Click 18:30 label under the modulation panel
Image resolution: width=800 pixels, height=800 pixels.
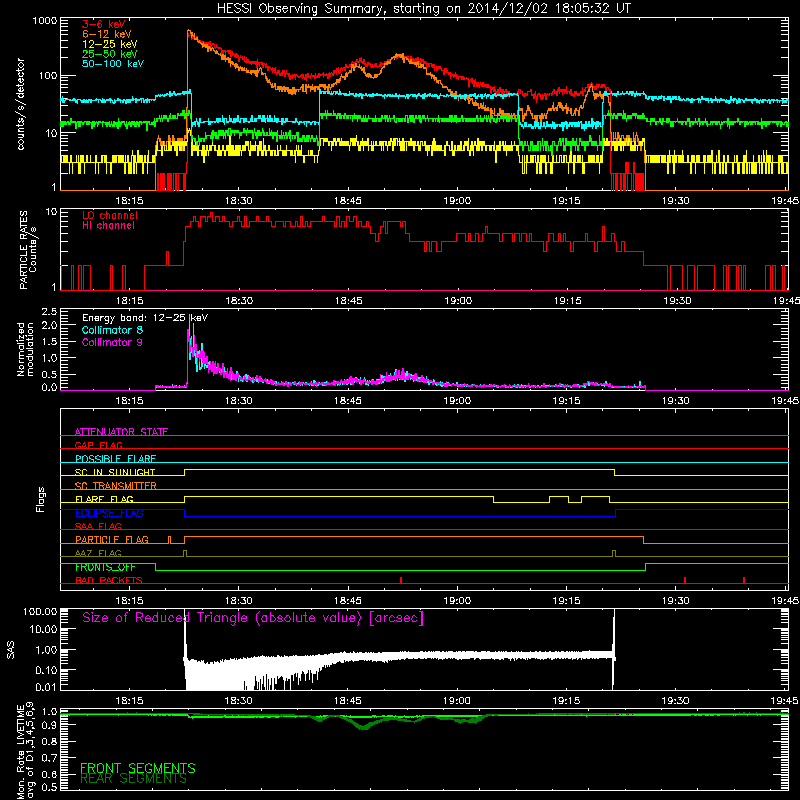coord(238,401)
